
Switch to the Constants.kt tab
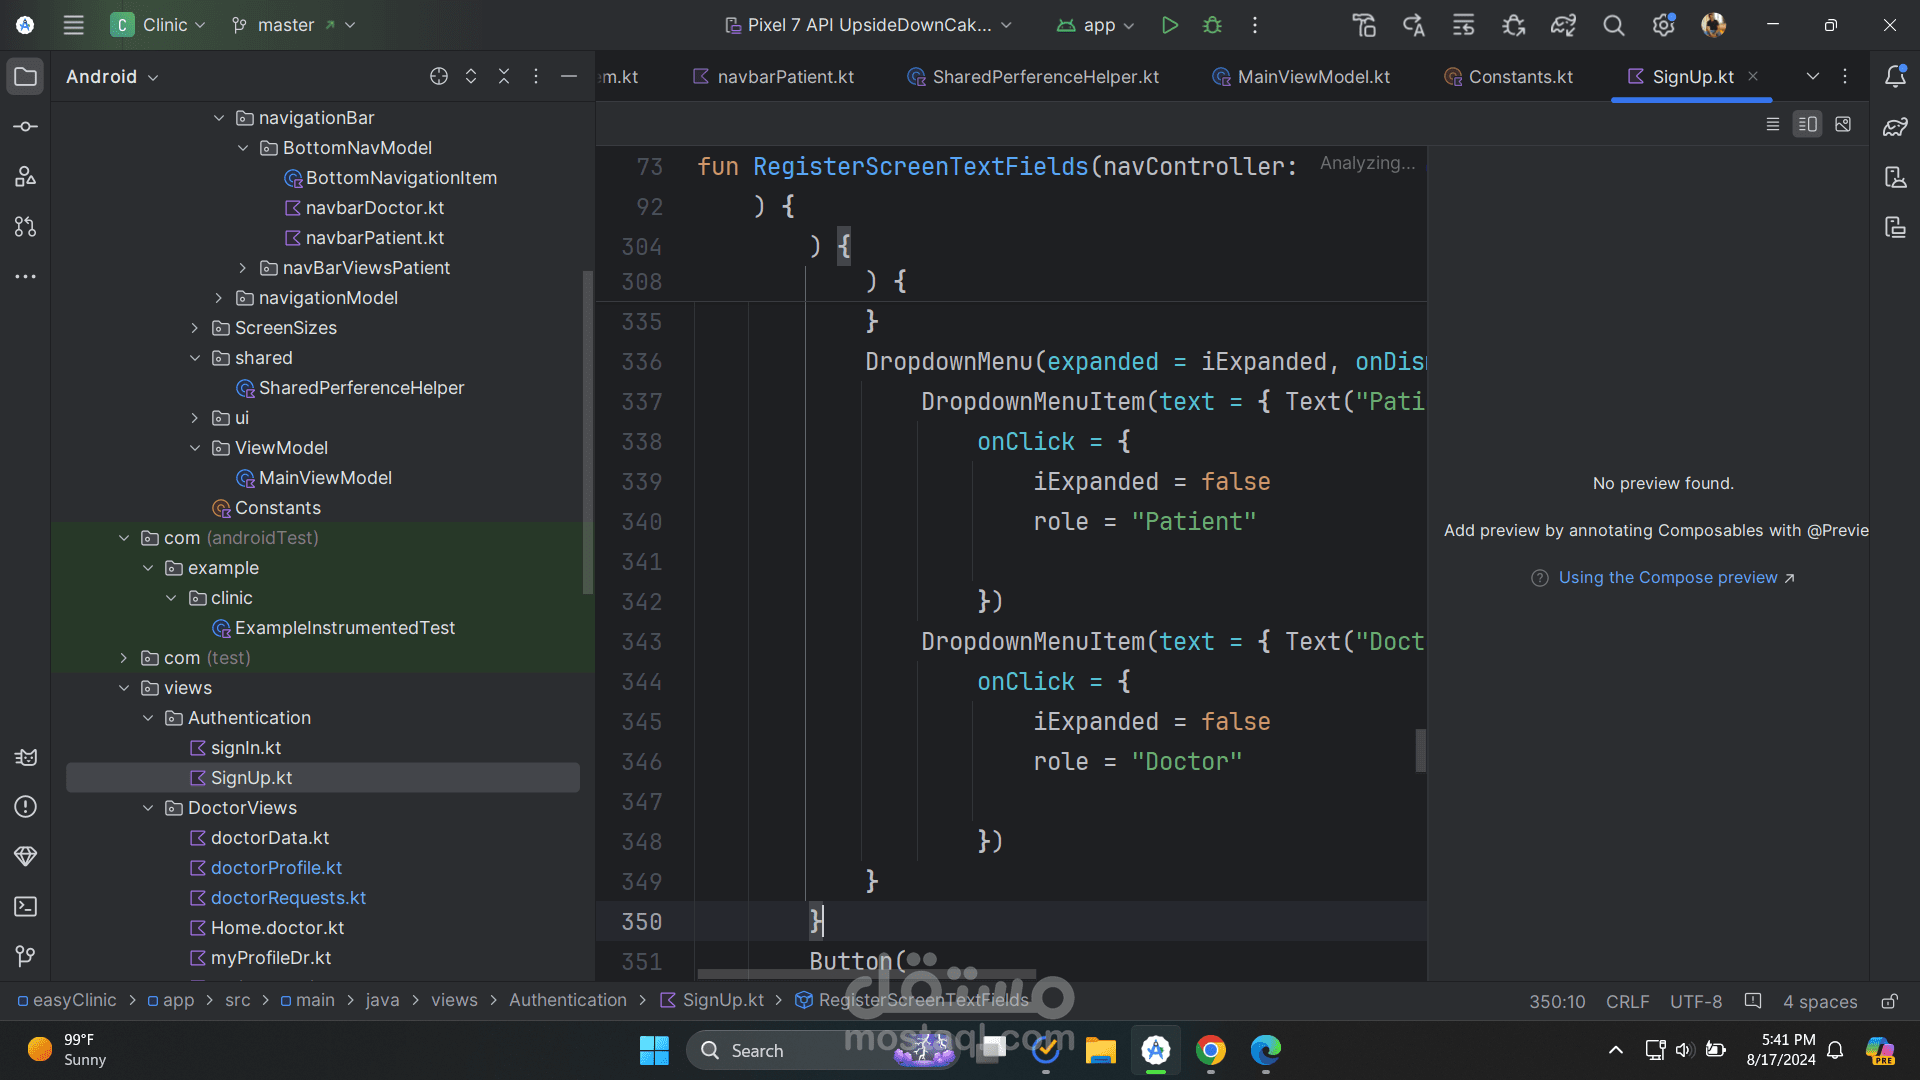[x=1519, y=77]
